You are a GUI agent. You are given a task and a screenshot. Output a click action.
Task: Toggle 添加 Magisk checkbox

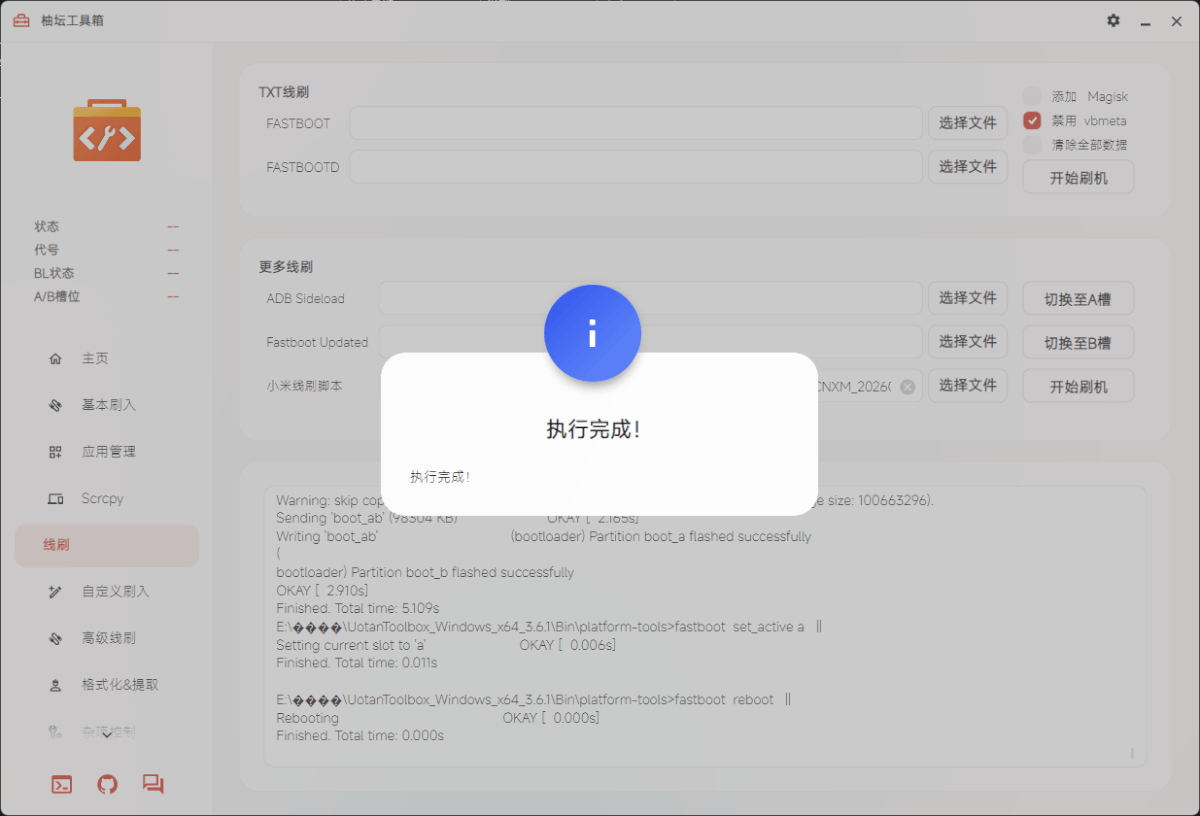[x=1032, y=96]
